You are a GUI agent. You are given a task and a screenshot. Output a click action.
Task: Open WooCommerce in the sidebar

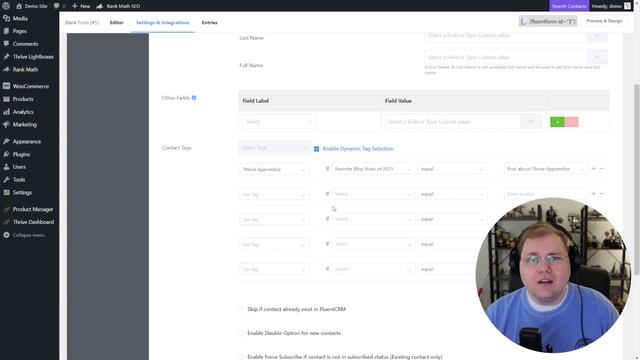pyautogui.click(x=31, y=86)
